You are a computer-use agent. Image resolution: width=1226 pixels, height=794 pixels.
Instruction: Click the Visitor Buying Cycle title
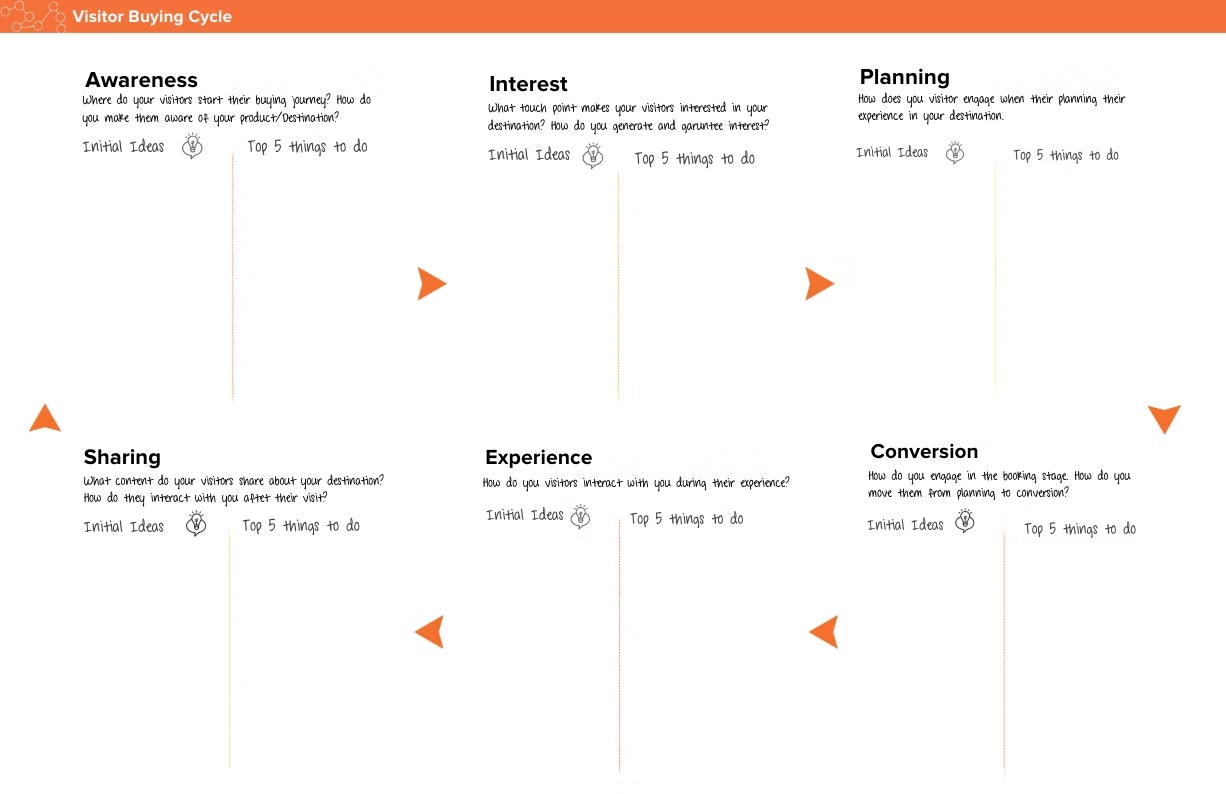152,17
